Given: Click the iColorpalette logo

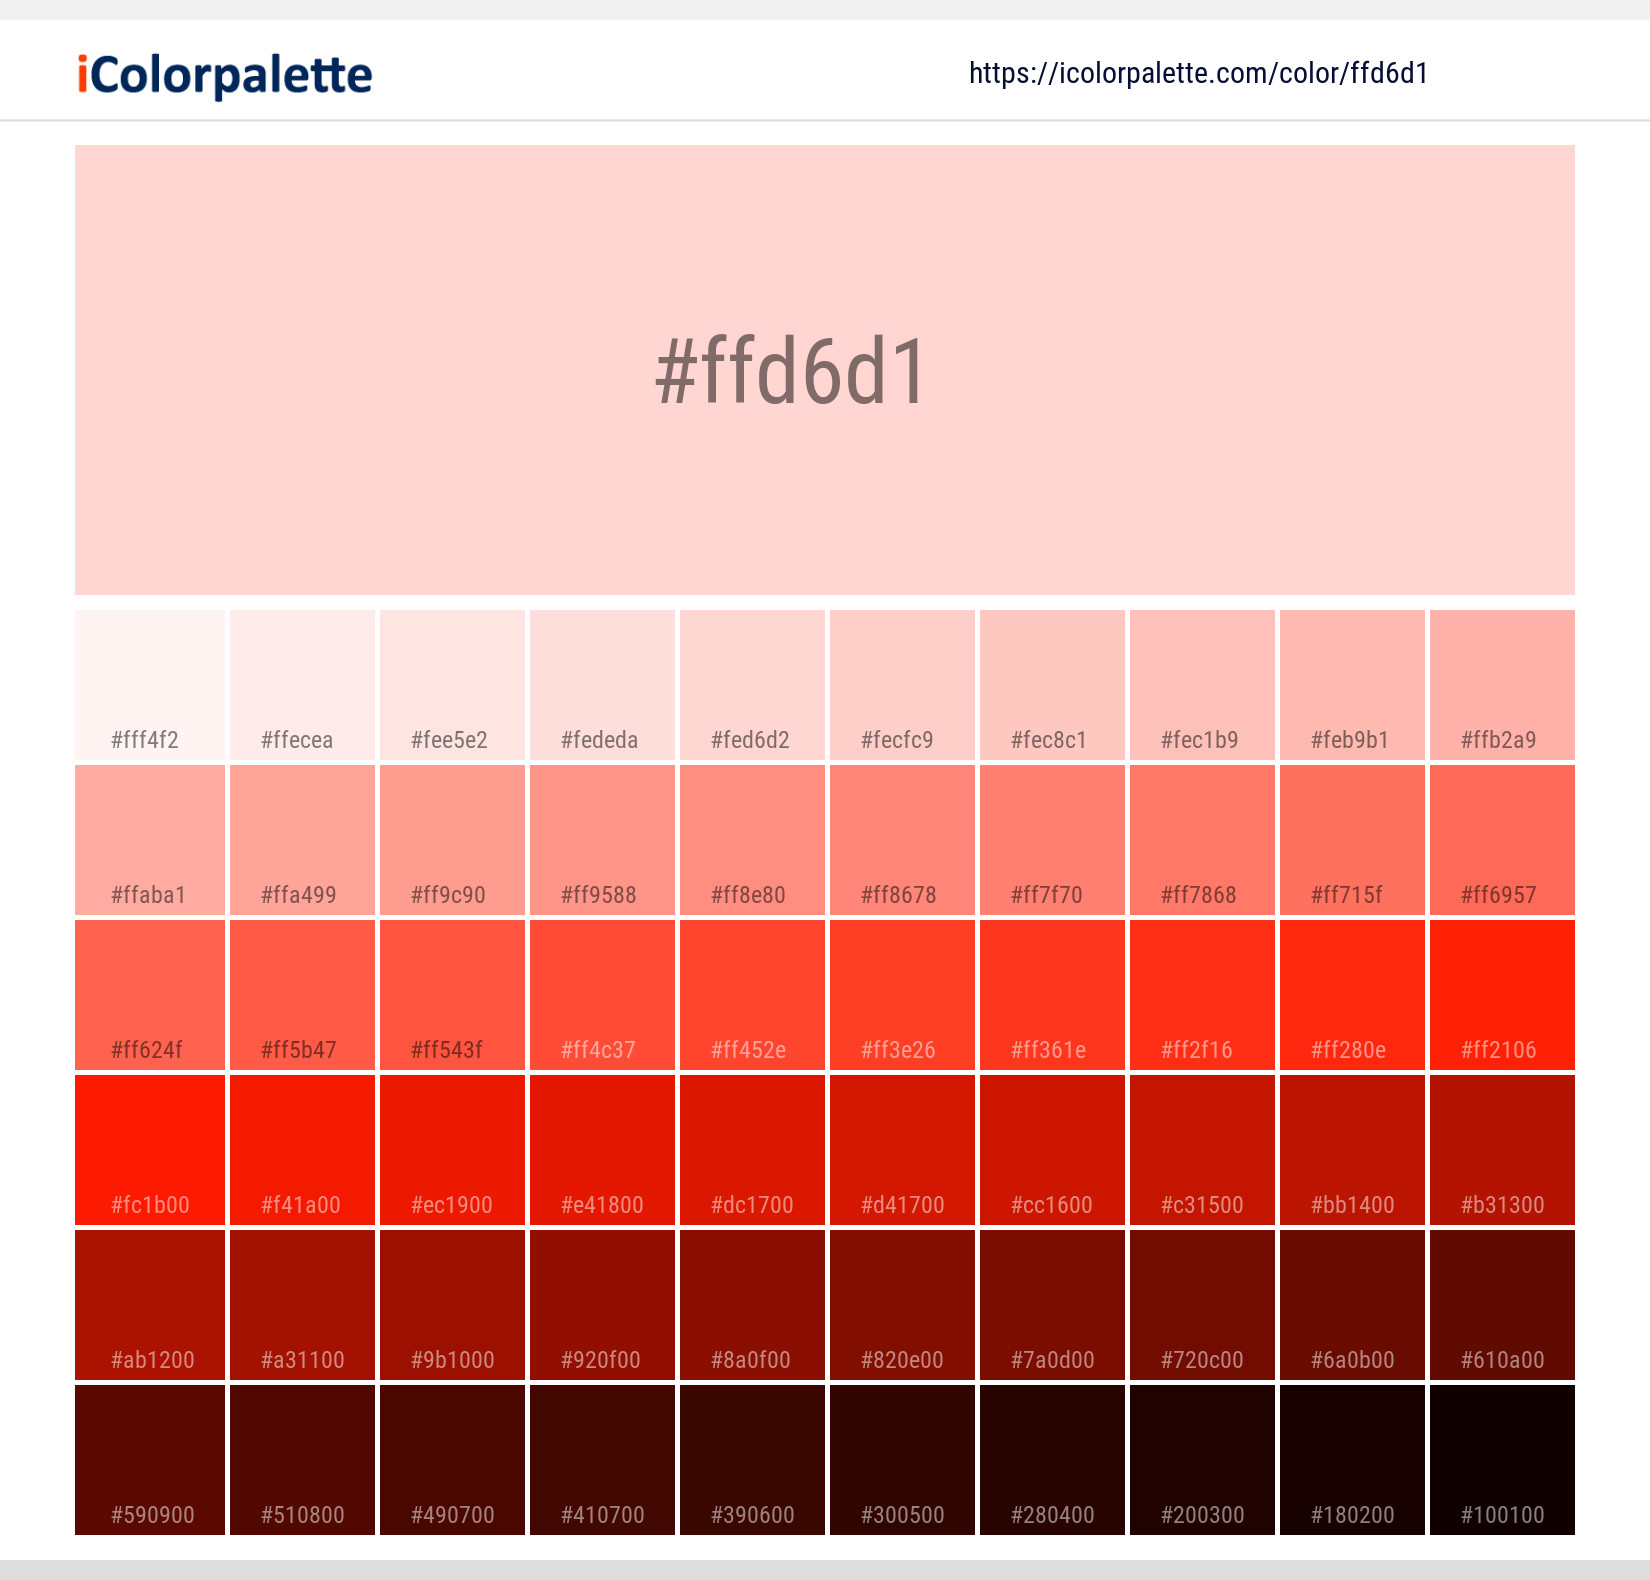Looking at the screenshot, I should 222,72.
